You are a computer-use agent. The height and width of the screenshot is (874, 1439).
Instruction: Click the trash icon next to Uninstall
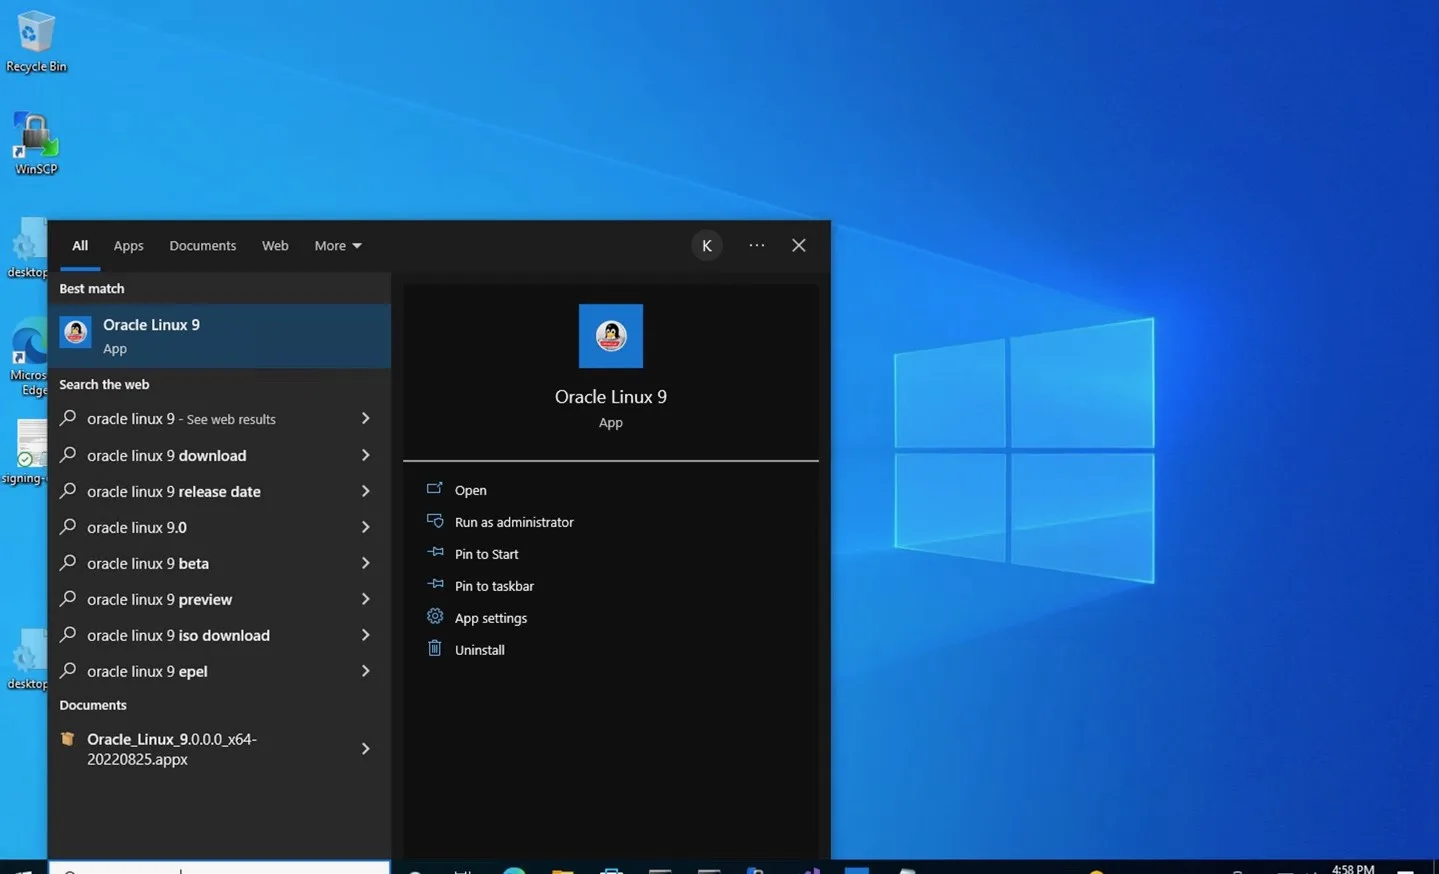click(x=435, y=648)
